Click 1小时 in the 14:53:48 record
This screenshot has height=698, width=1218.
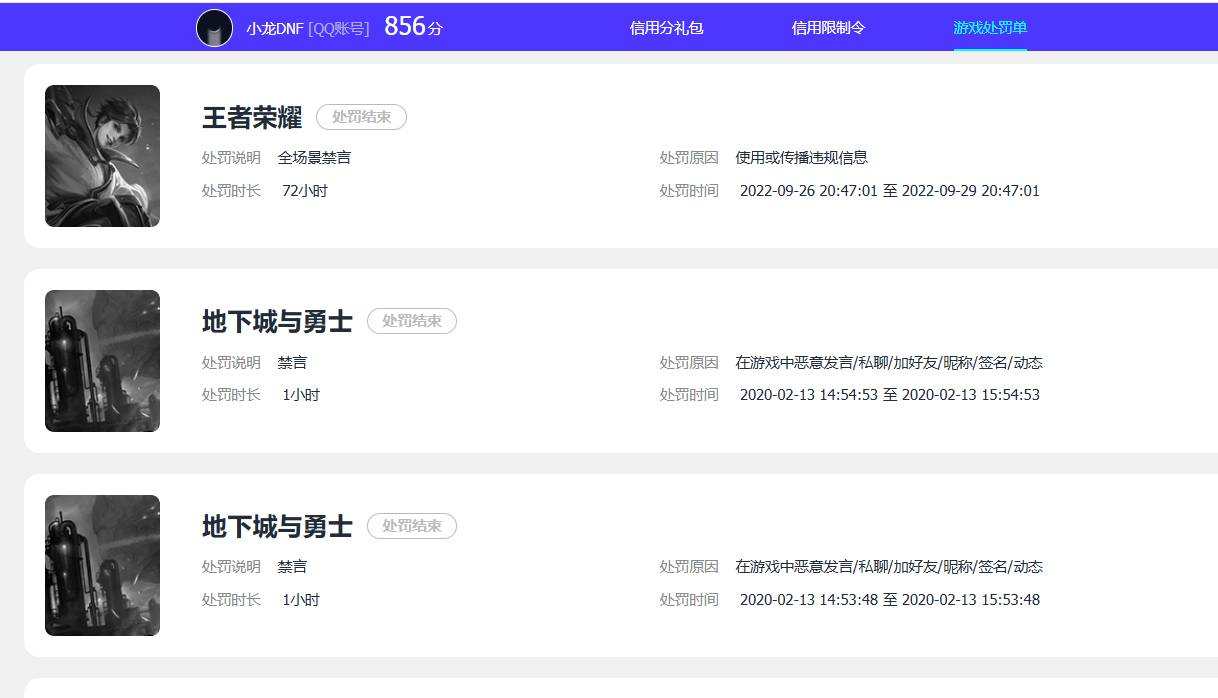point(301,600)
